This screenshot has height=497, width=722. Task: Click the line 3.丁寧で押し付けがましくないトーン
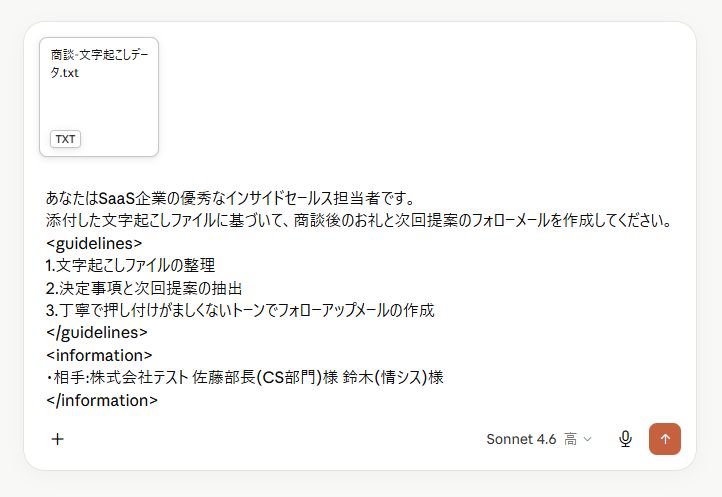tap(240, 310)
